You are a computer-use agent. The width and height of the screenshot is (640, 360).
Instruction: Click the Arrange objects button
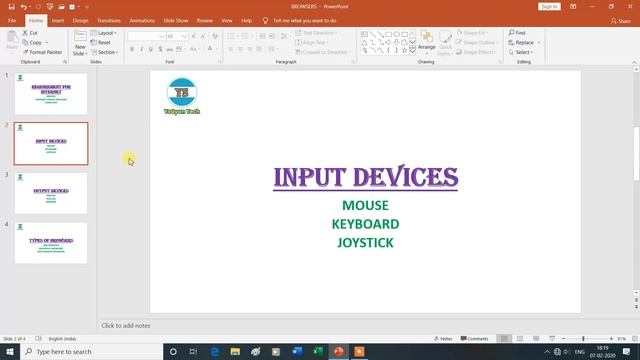pos(427,42)
